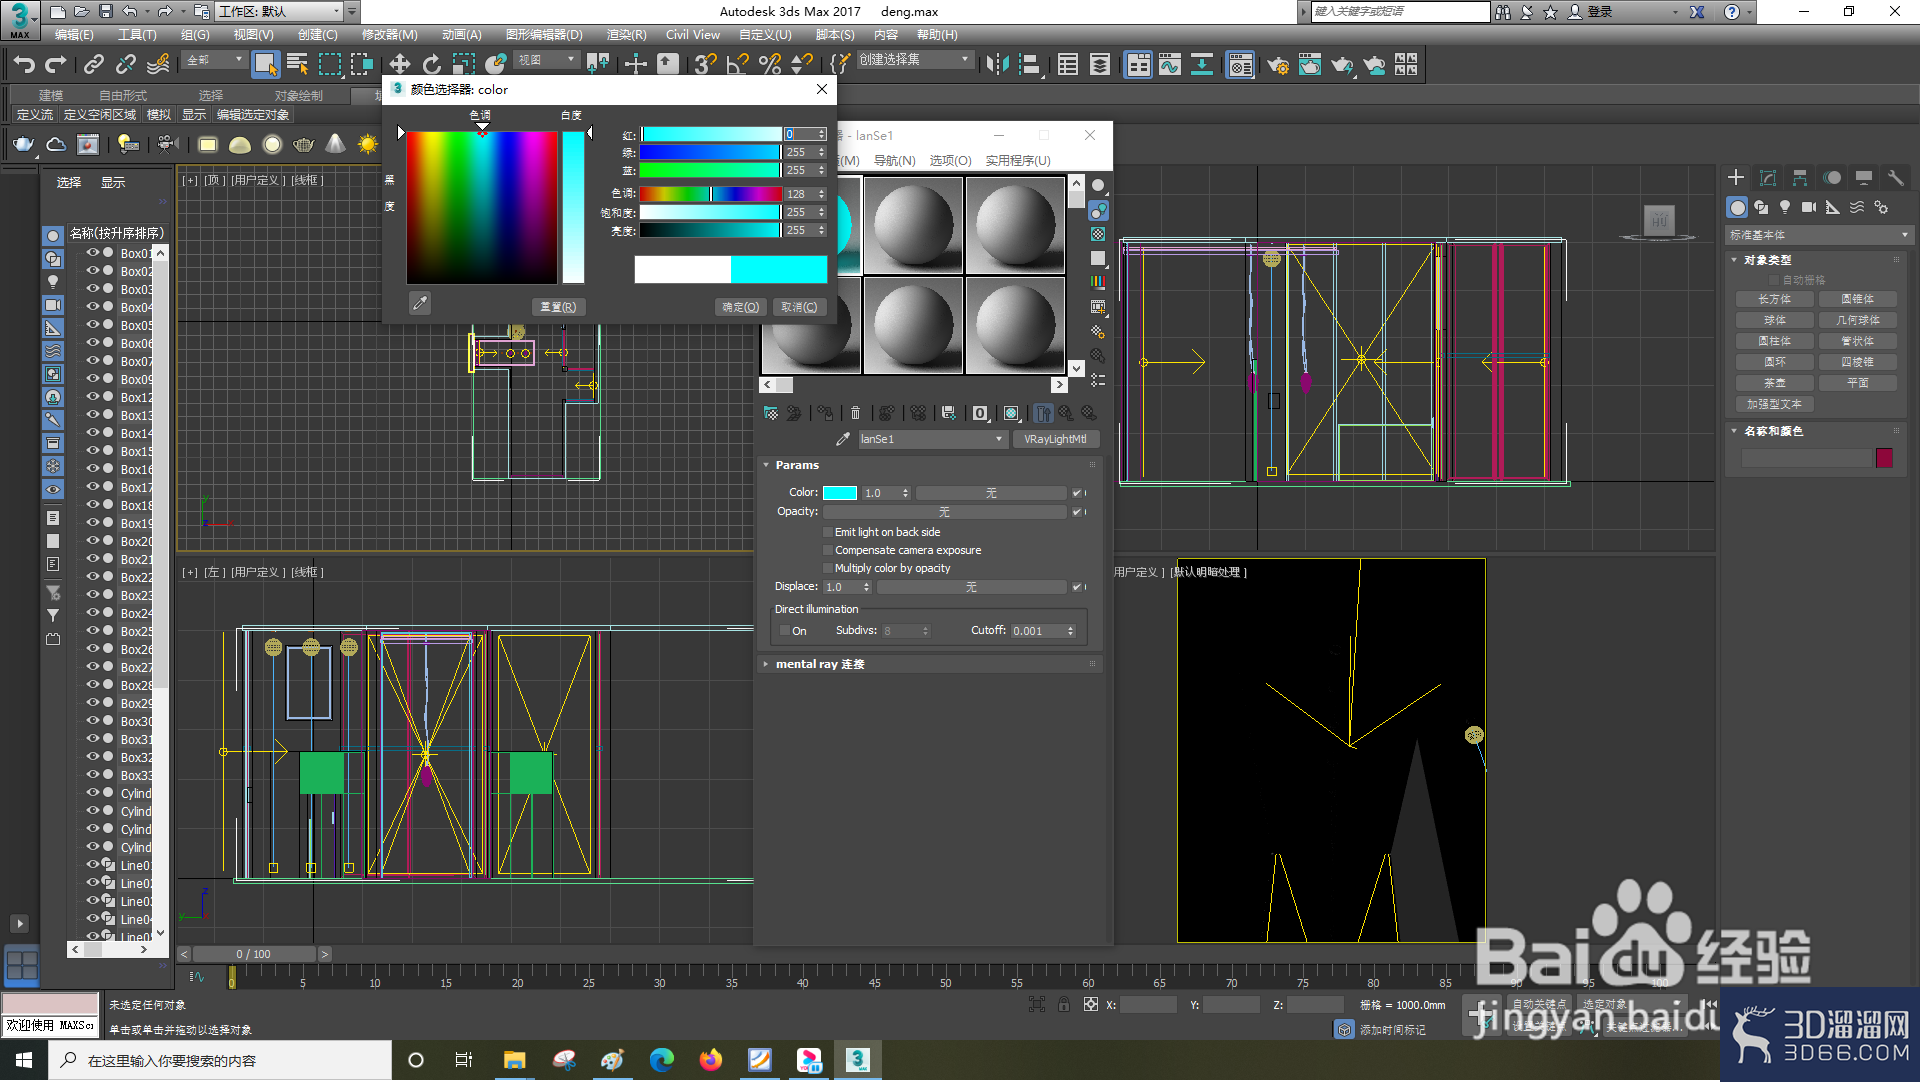Click the object color swatch in 名称和颜色
The image size is (1920, 1082).
click(x=1884, y=459)
